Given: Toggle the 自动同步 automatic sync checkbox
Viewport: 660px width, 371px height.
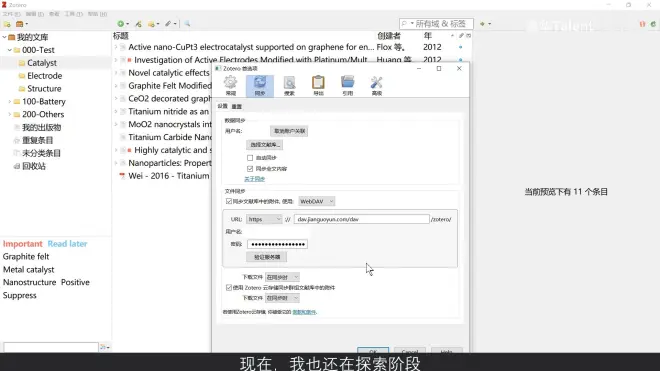Looking at the screenshot, I should [x=250, y=158].
